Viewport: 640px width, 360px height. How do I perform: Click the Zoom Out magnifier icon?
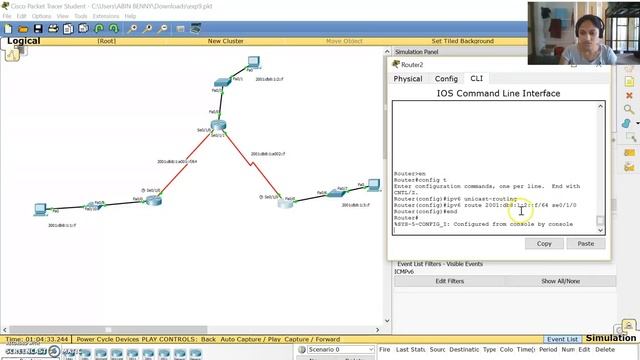click(162, 29)
